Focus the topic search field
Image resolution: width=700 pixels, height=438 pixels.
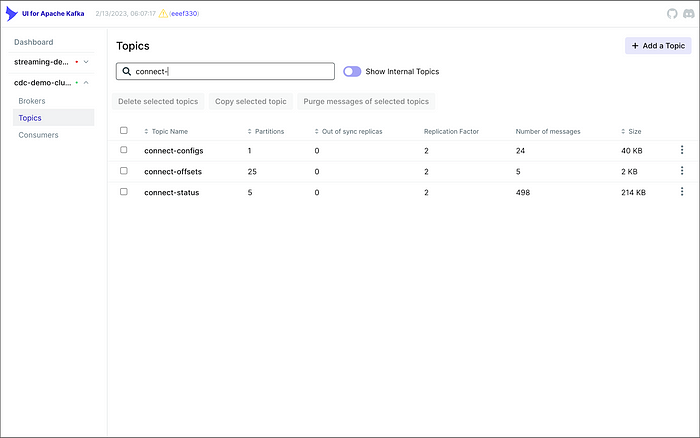point(225,71)
